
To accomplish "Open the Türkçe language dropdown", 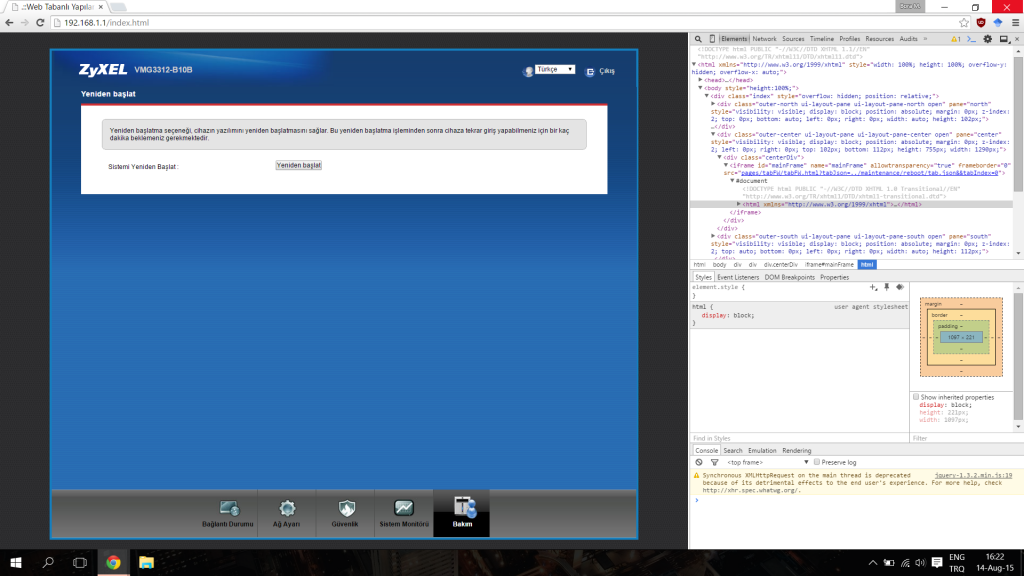I will pyautogui.click(x=555, y=70).
